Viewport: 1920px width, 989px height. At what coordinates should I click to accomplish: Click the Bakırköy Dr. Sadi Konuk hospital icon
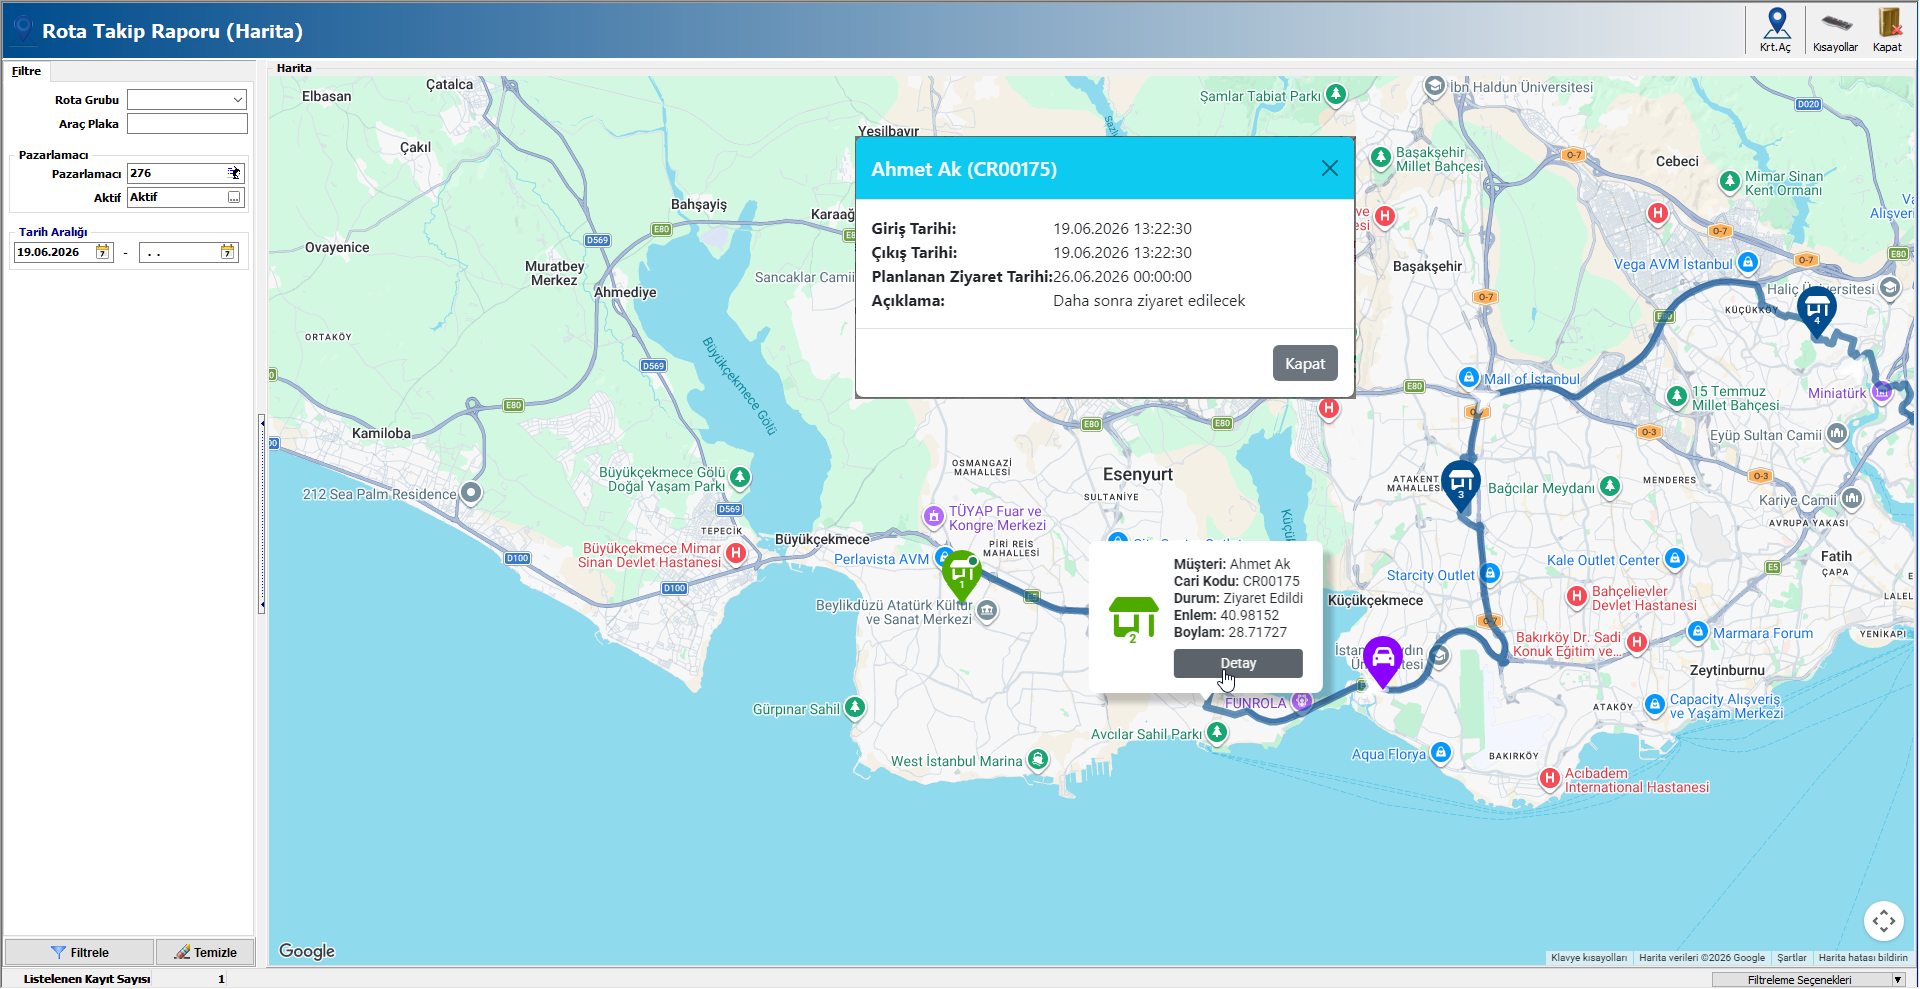[x=1637, y=642]
